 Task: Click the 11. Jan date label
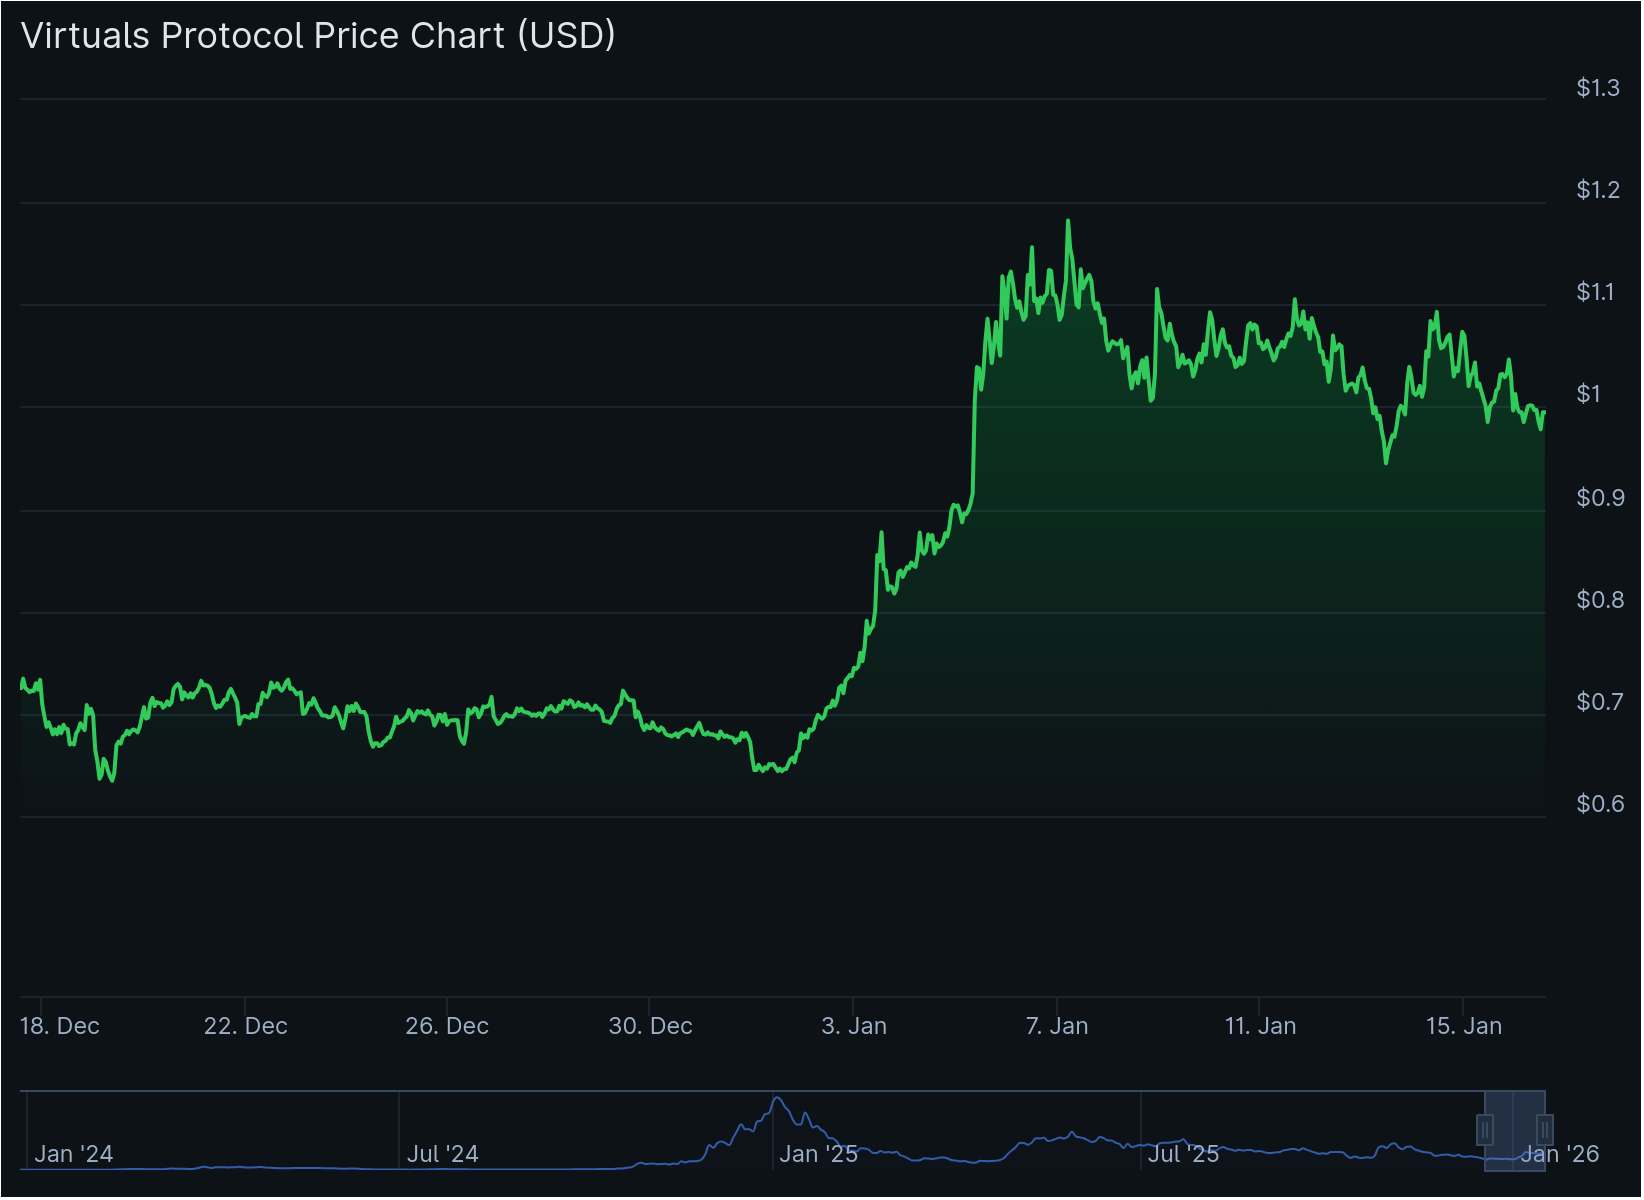click(x=1260, y=1026)
